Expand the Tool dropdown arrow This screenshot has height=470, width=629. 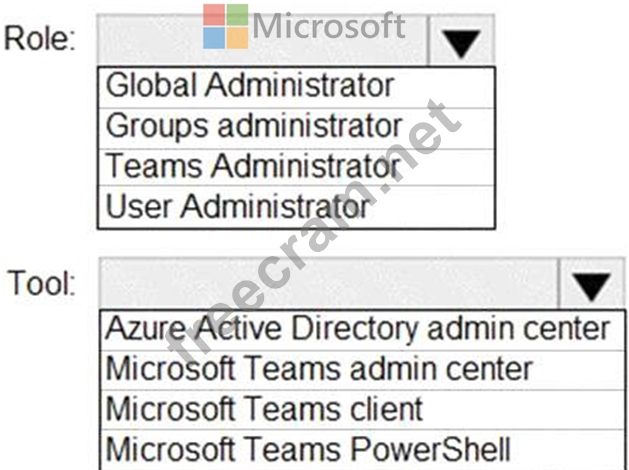[592, 285]
